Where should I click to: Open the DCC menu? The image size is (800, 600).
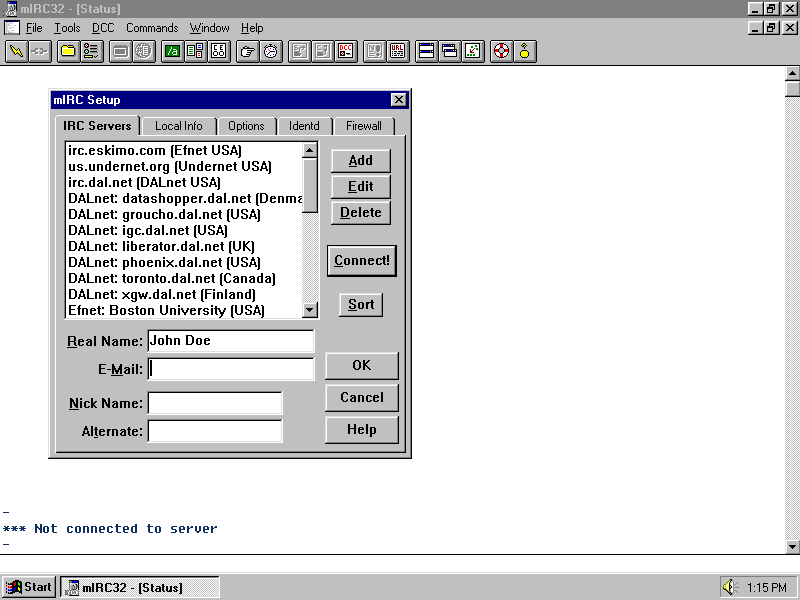103,28
